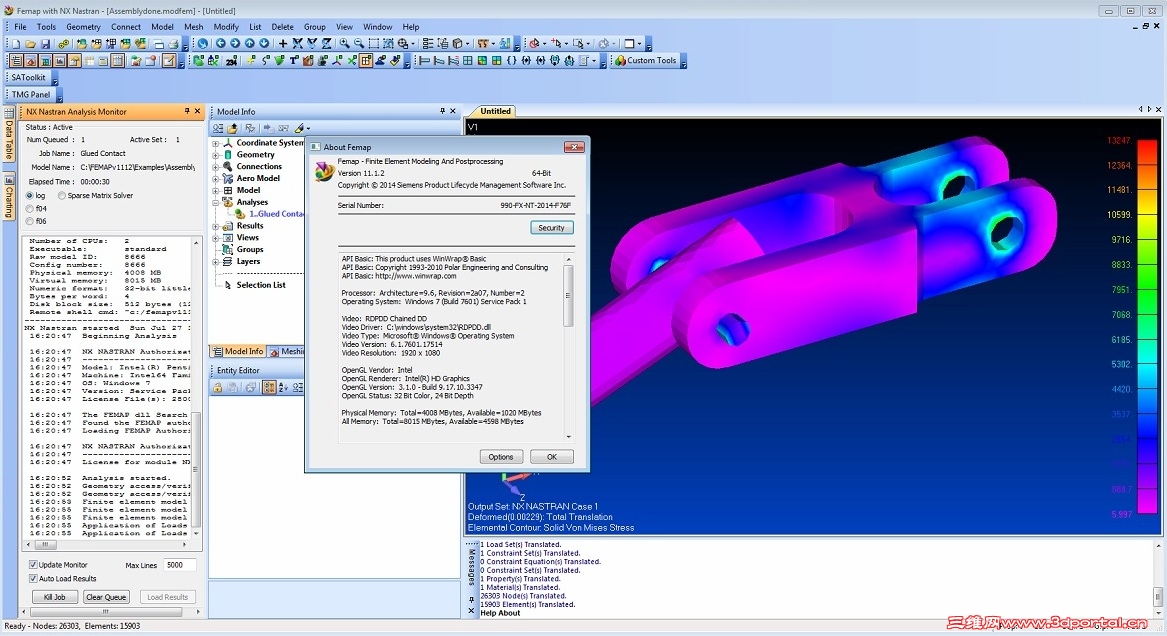
Task: Click the lock icon in Entity Editor
Action: (x=217, y=388)
